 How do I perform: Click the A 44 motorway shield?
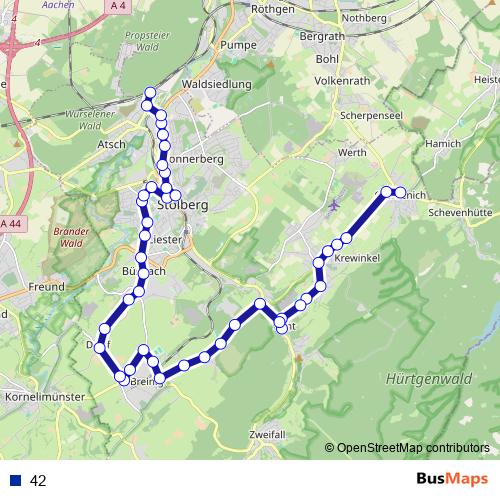(x=12, y=224)
